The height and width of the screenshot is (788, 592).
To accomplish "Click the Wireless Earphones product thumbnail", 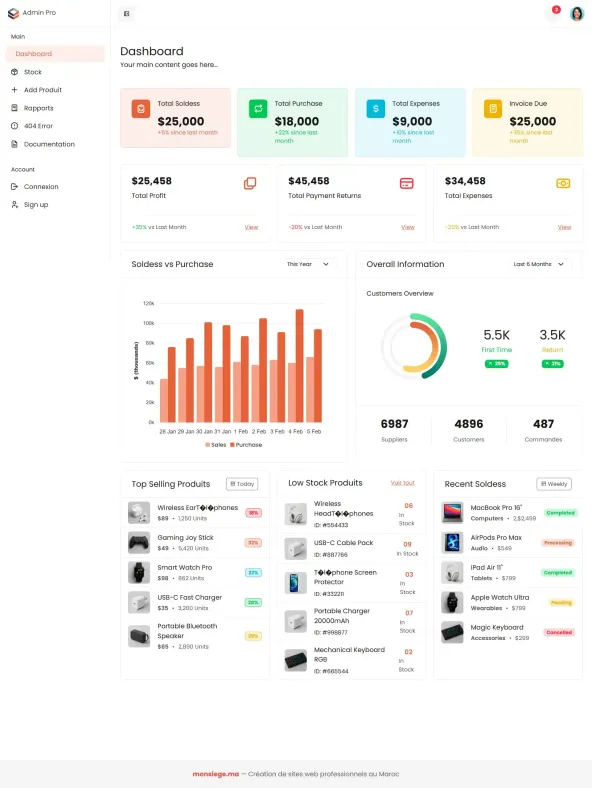I will (x=139, y=513).
